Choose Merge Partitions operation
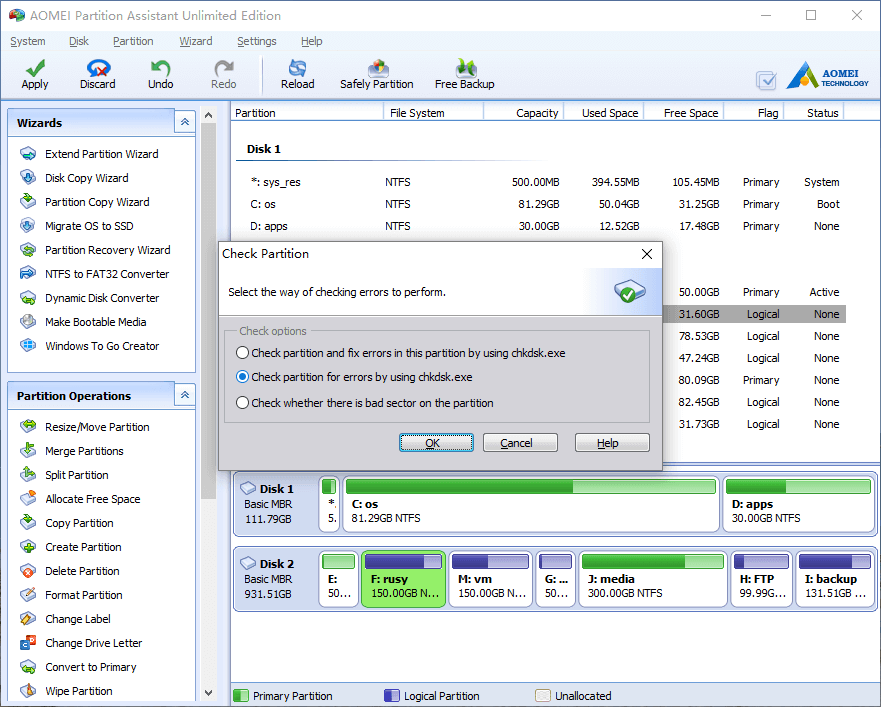881x707 pixels. [x=84, y=451]
